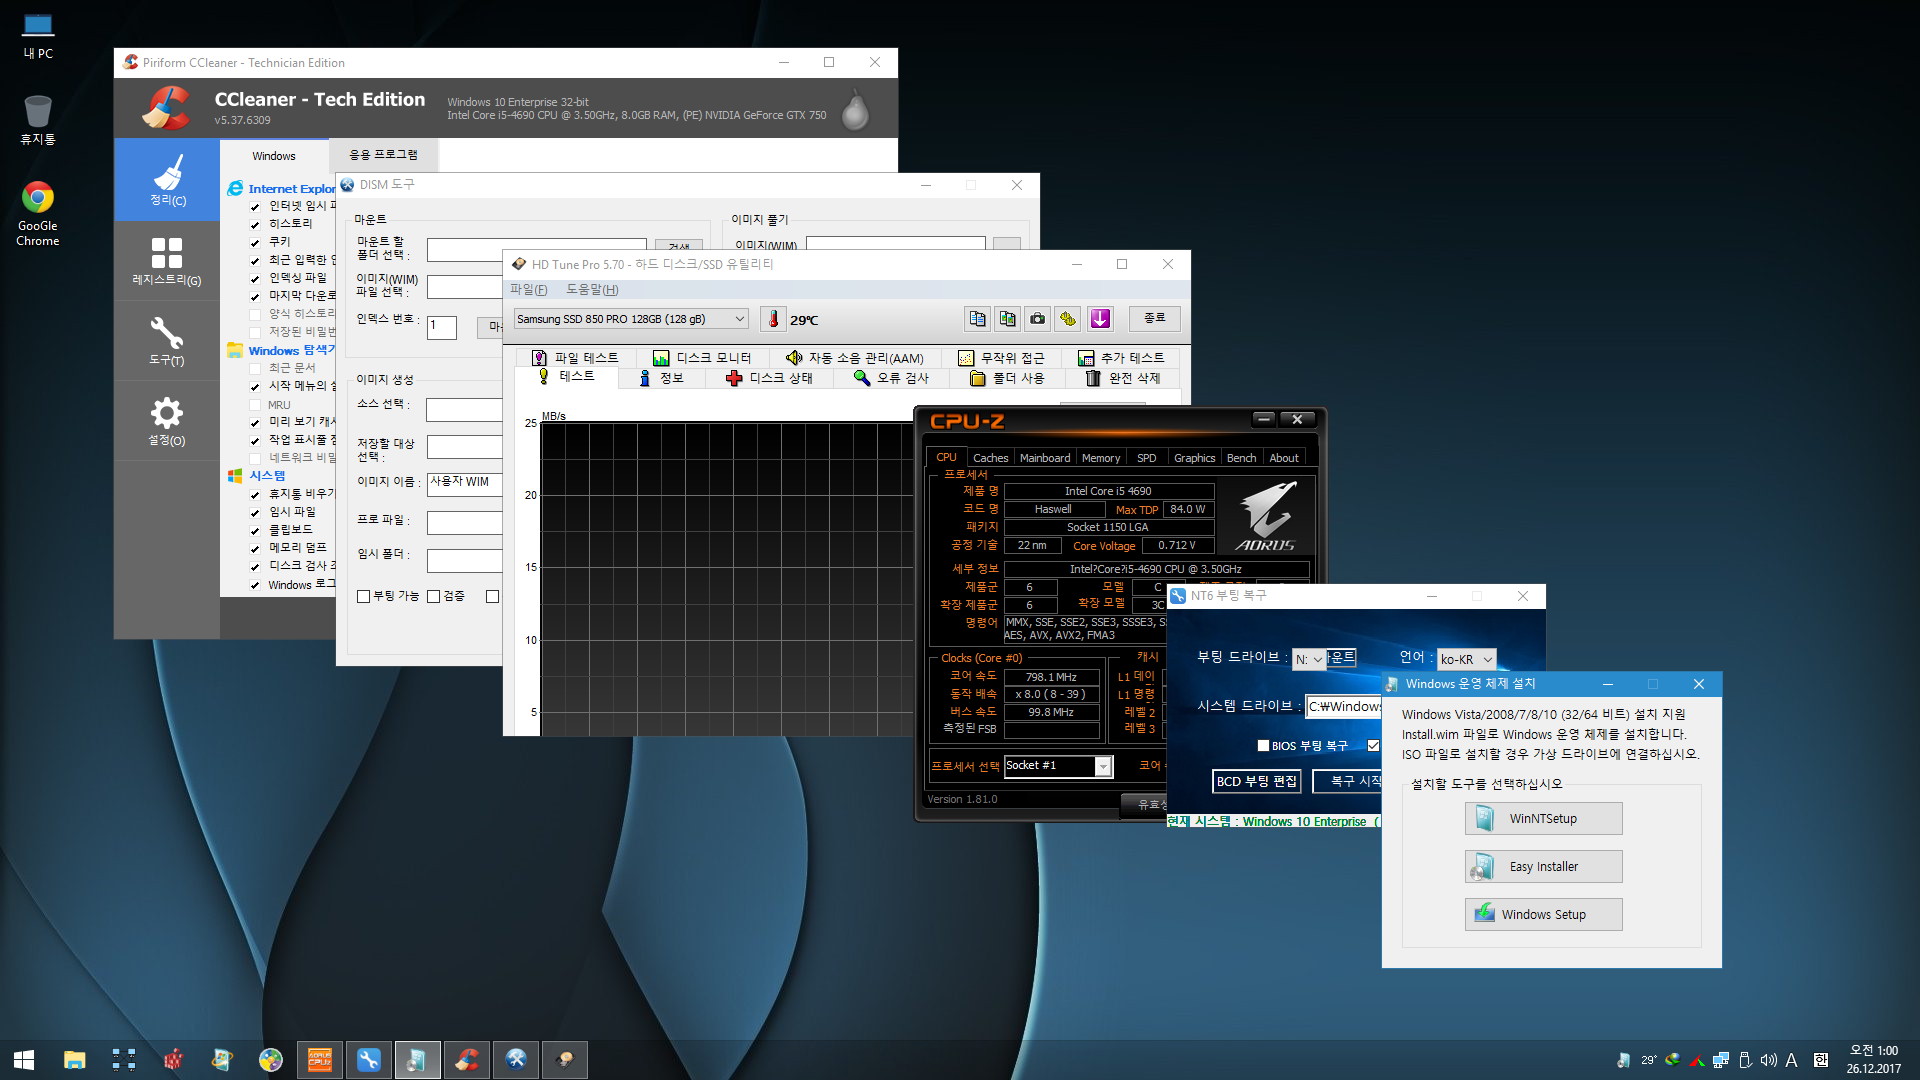The width and height of the screenshot is (1920, 1080).
Task: Open the CCleaner Registry (레지스트리) sidebar section
Action: [x=167, y=261]
